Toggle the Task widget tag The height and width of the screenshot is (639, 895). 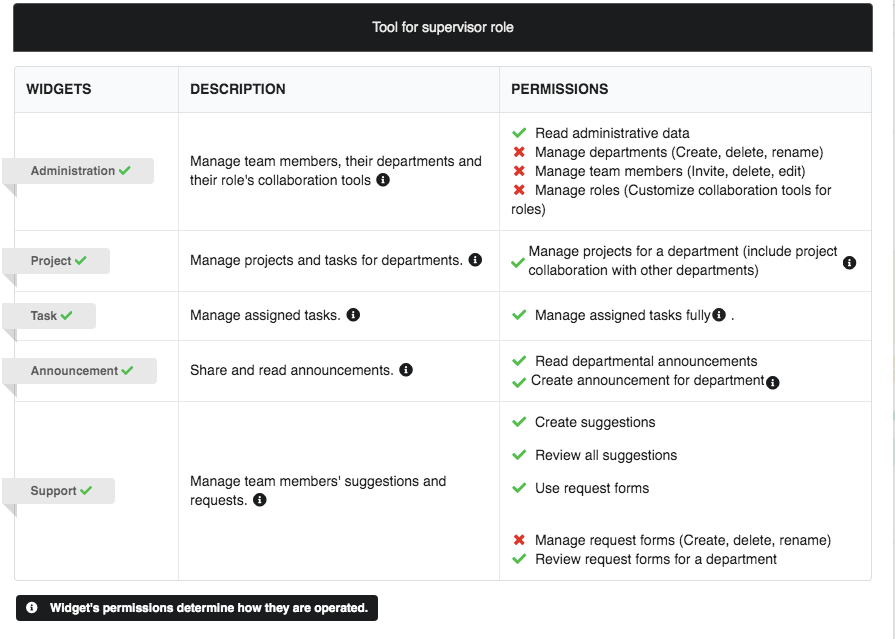pyautogui.click(x=51, y=316)
